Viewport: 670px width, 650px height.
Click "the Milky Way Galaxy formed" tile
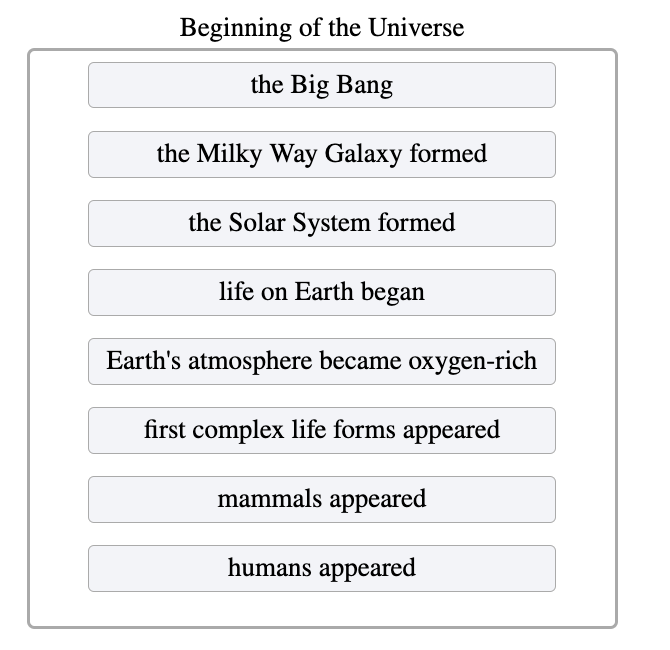pos(322,154)
